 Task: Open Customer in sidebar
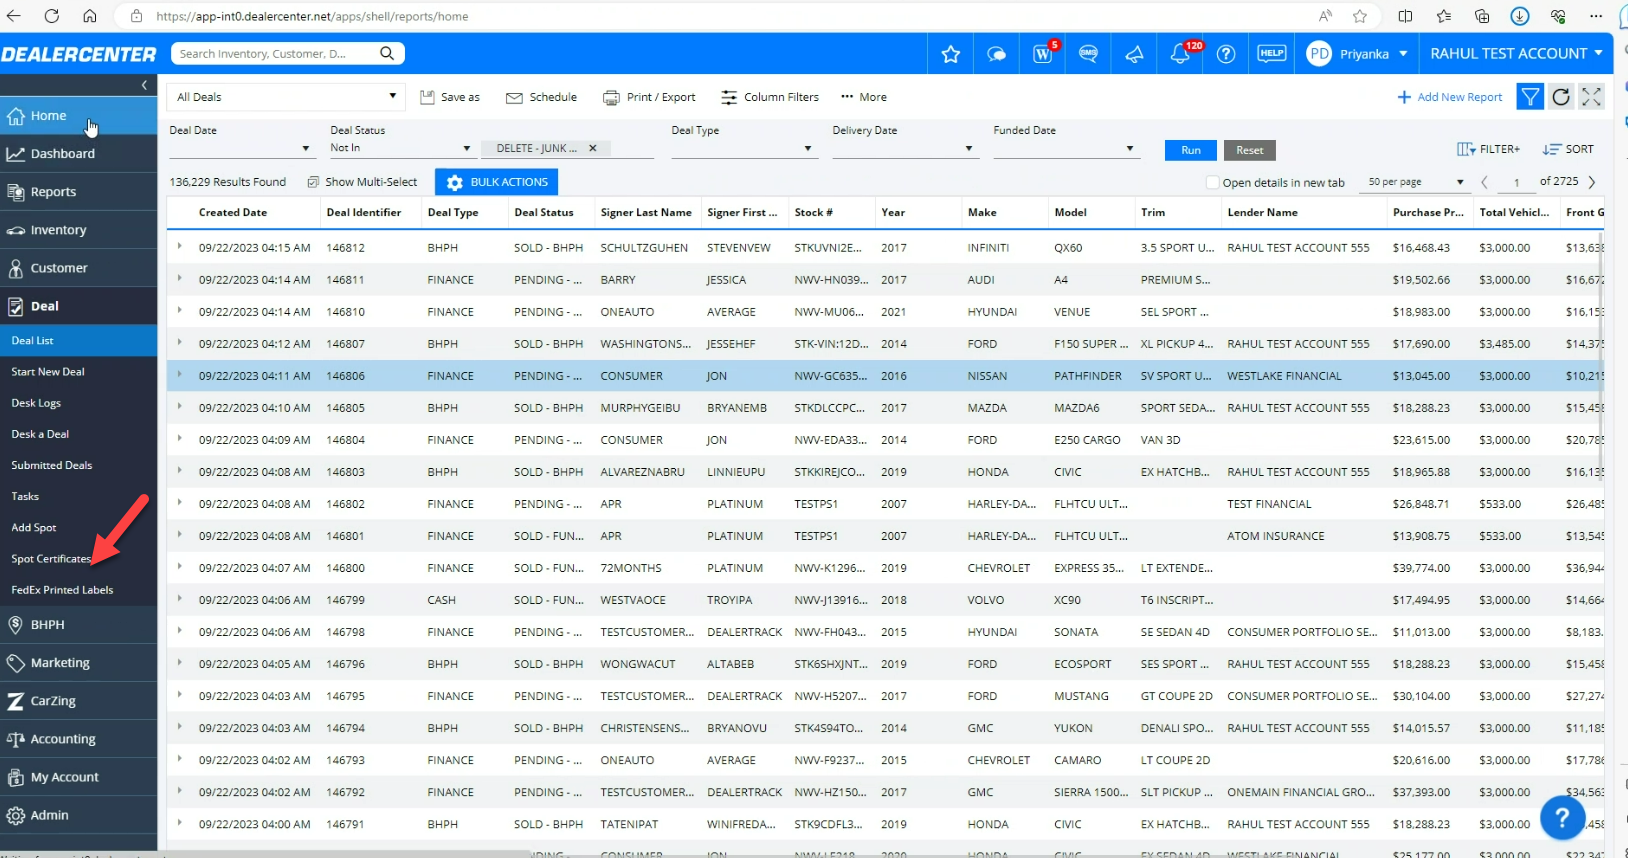click(x=78, y=268)
